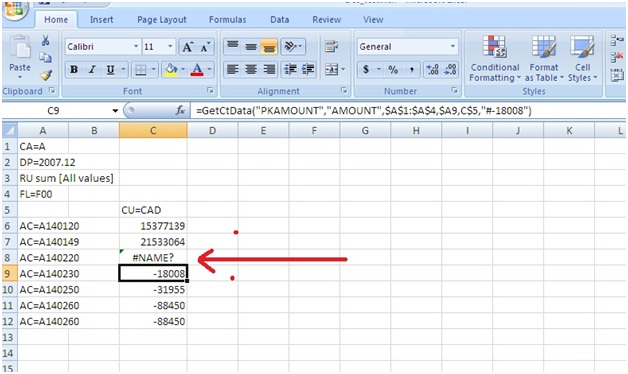Viewport: 628px width, 374px height.
Task: Click the red Font Color swatch
Action: pos(197,70)
